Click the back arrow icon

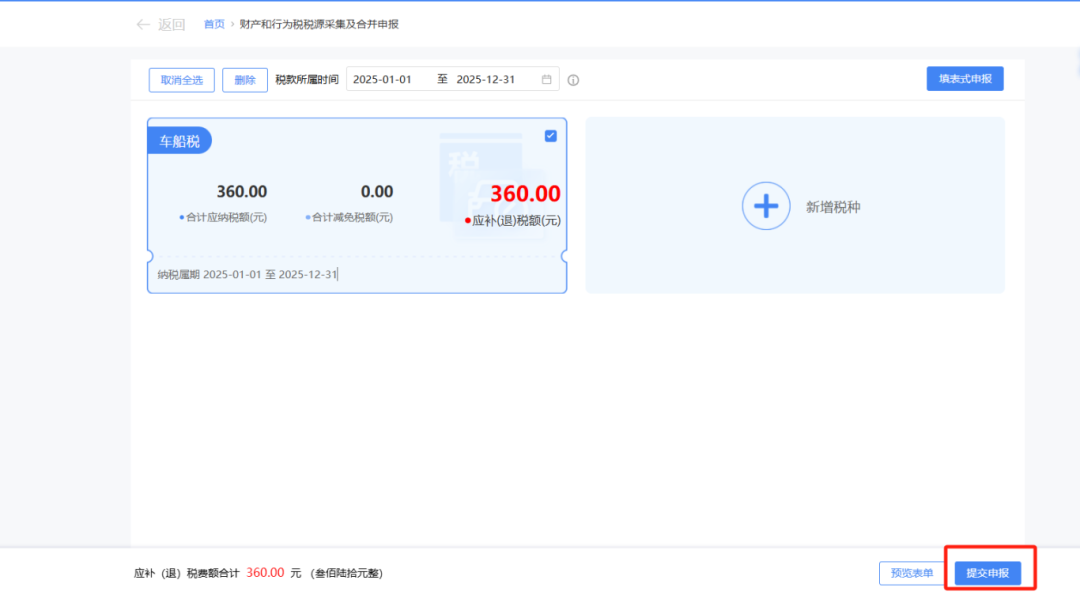point(143,25)
